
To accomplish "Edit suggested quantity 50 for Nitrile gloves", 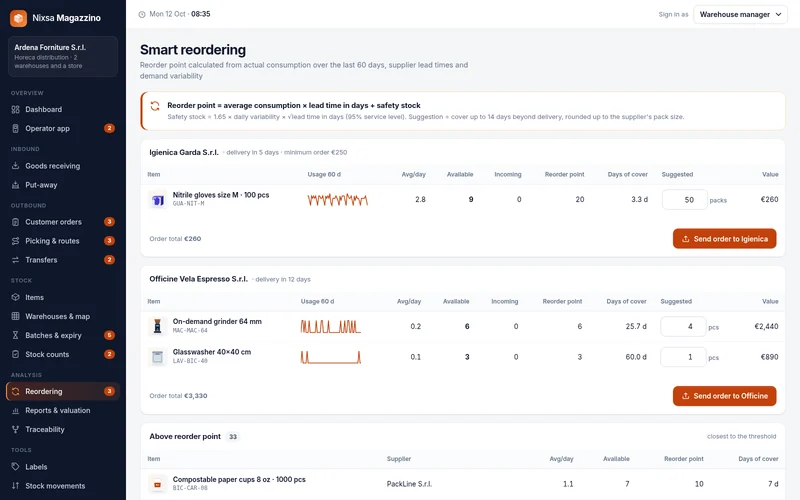I will 685,199.
